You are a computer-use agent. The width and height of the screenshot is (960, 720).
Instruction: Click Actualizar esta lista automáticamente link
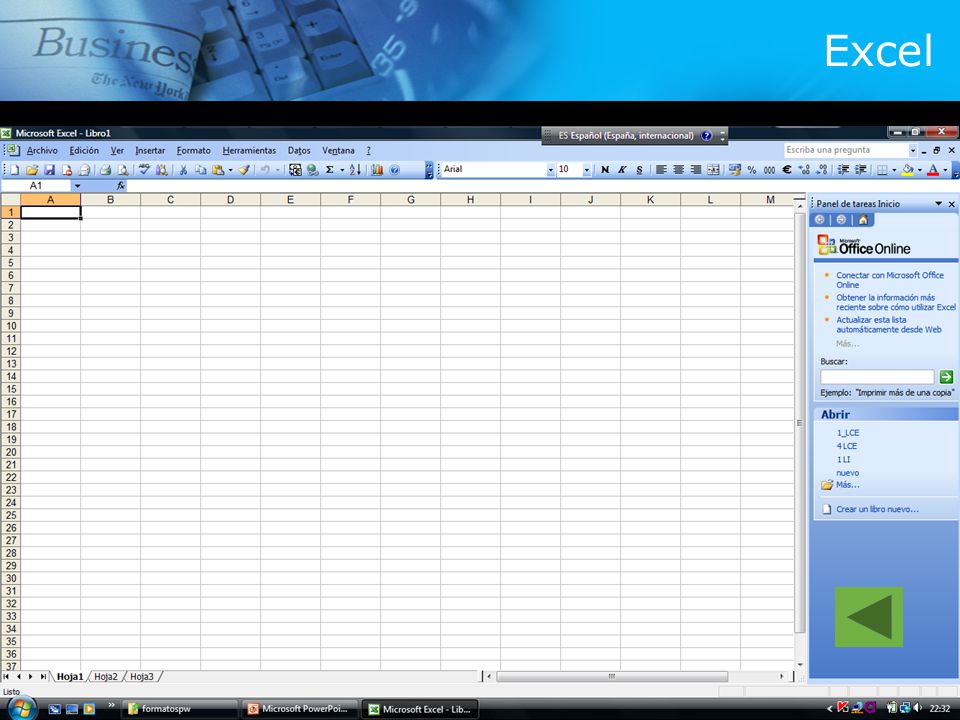pos(889,324)
